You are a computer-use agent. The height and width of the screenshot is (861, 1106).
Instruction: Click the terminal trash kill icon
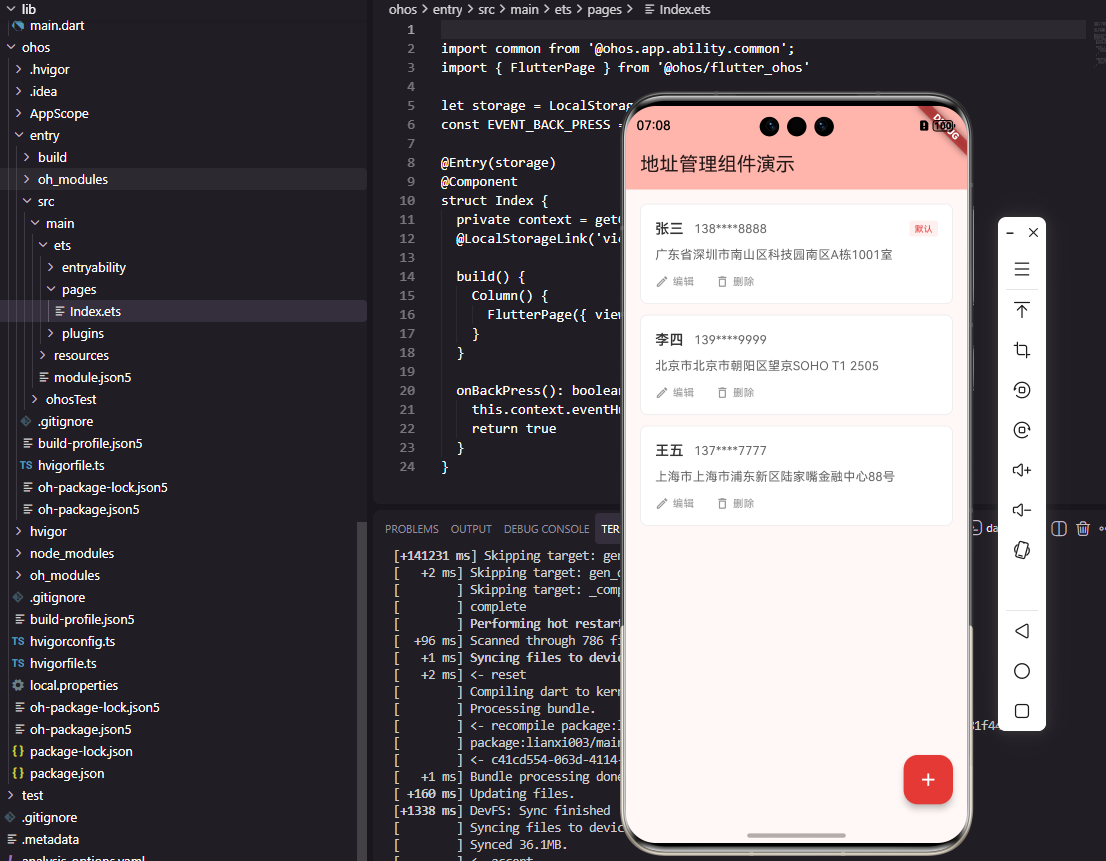[1083, 529]
